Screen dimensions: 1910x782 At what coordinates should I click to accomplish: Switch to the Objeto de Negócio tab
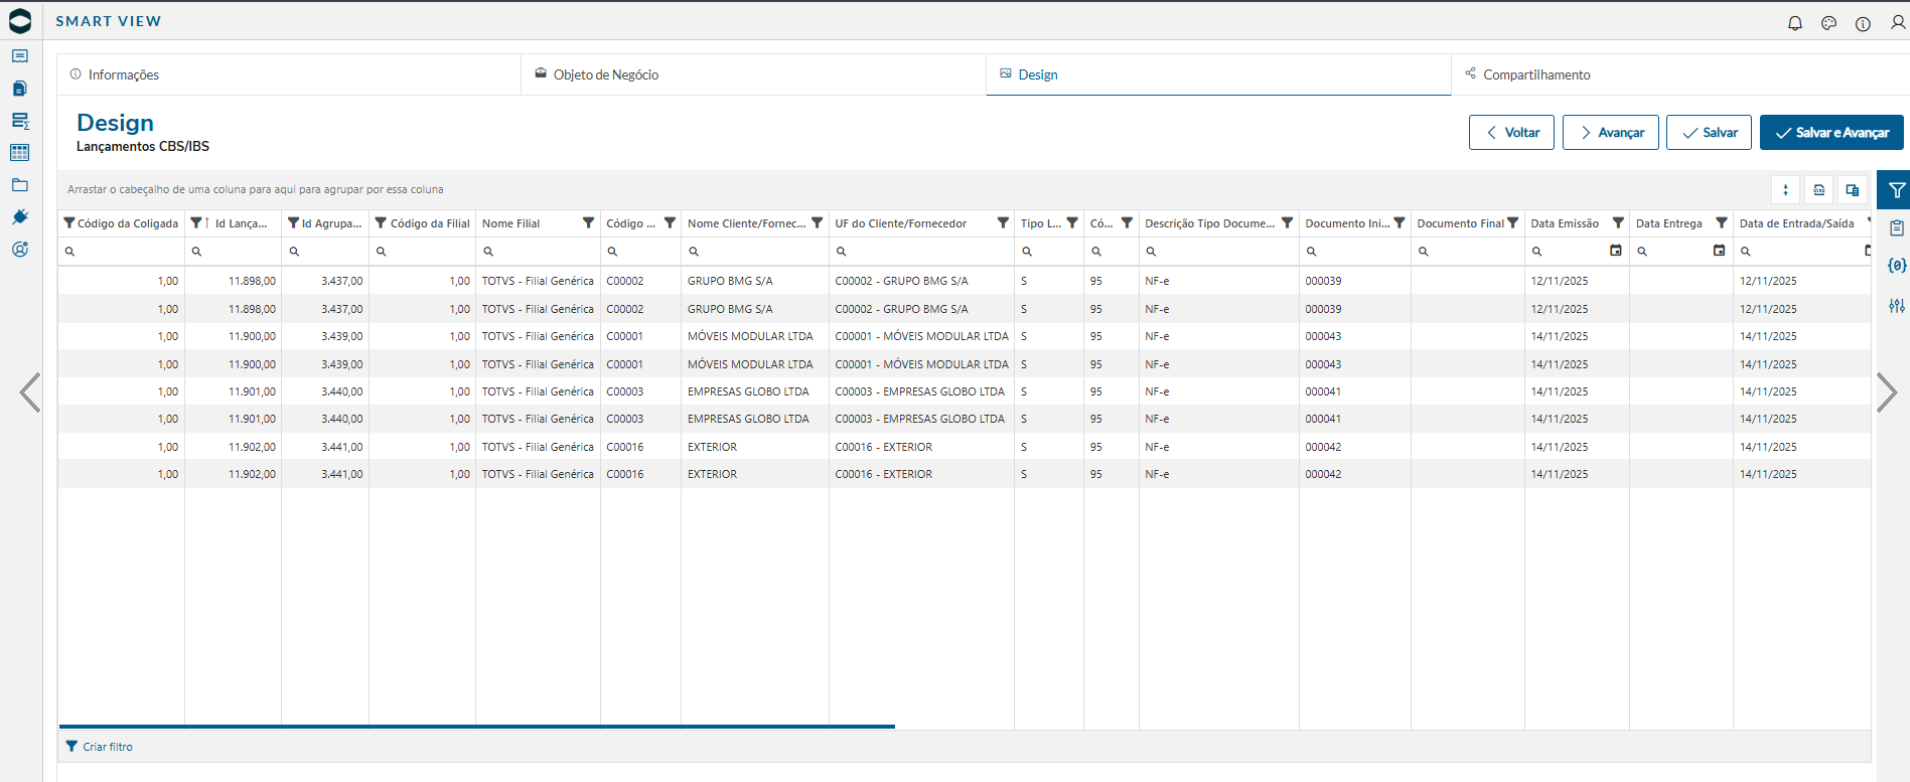(596, 75)
